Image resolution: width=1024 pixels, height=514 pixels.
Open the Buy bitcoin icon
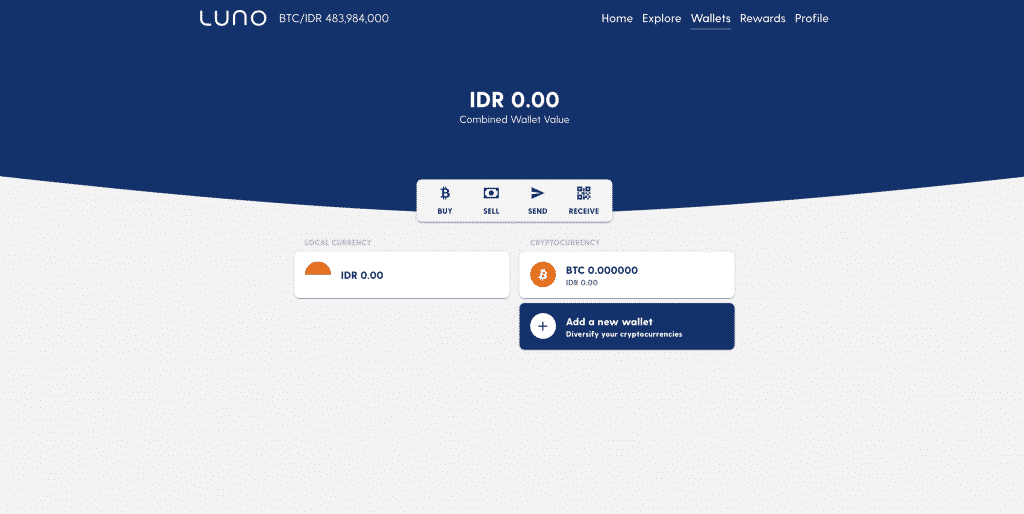tap(445, 193)
